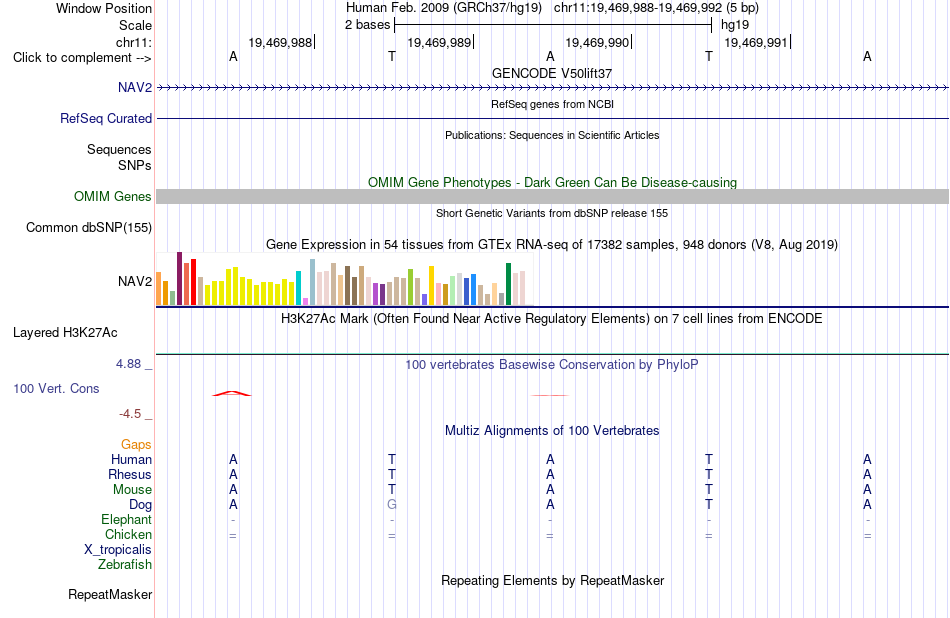This screenshot has width=950, height=618.
Task: Select the Scale track label
Action: pyautogui.click(x=135, y=25)
